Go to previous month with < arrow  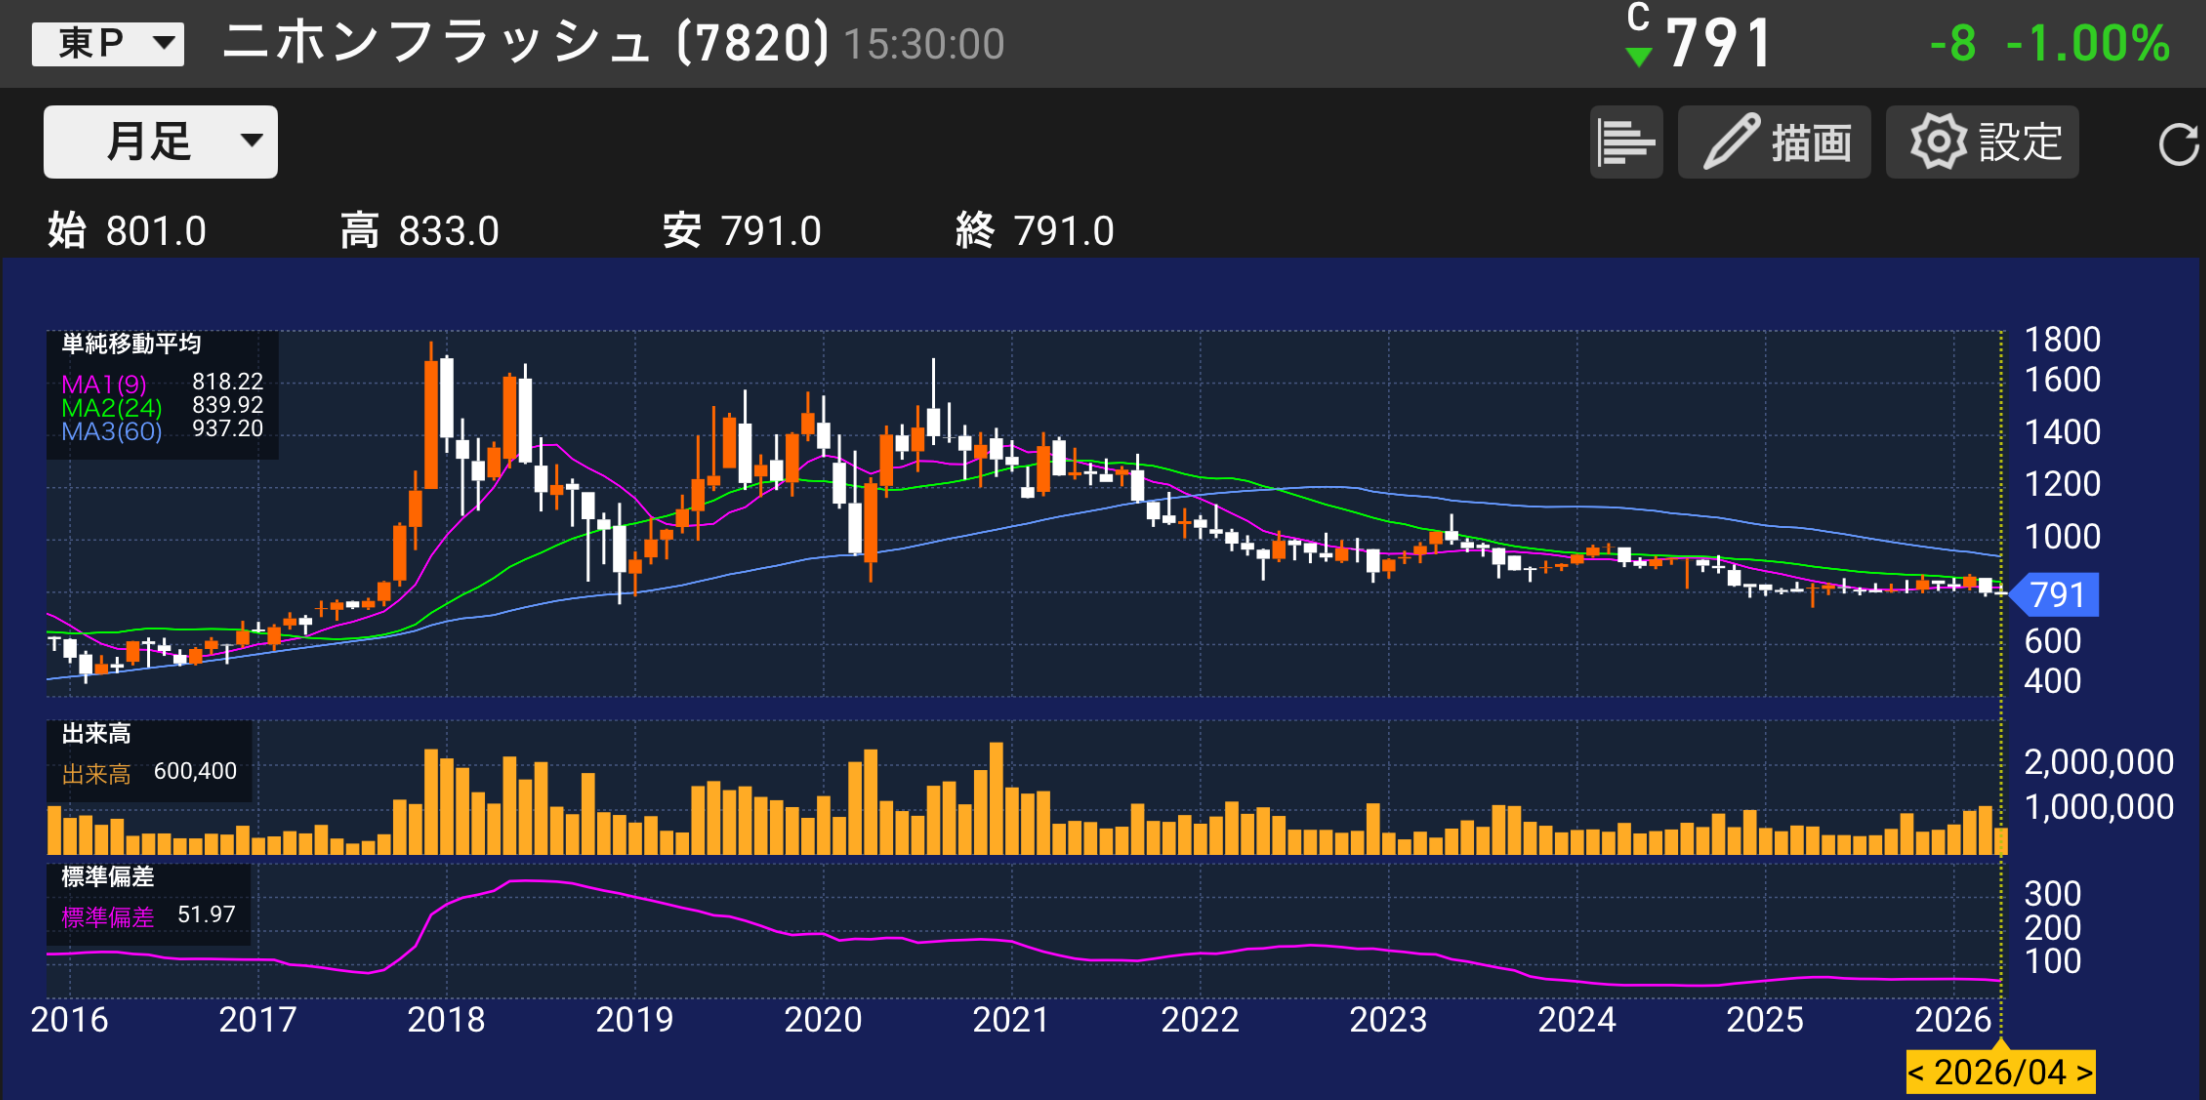1916,1072
